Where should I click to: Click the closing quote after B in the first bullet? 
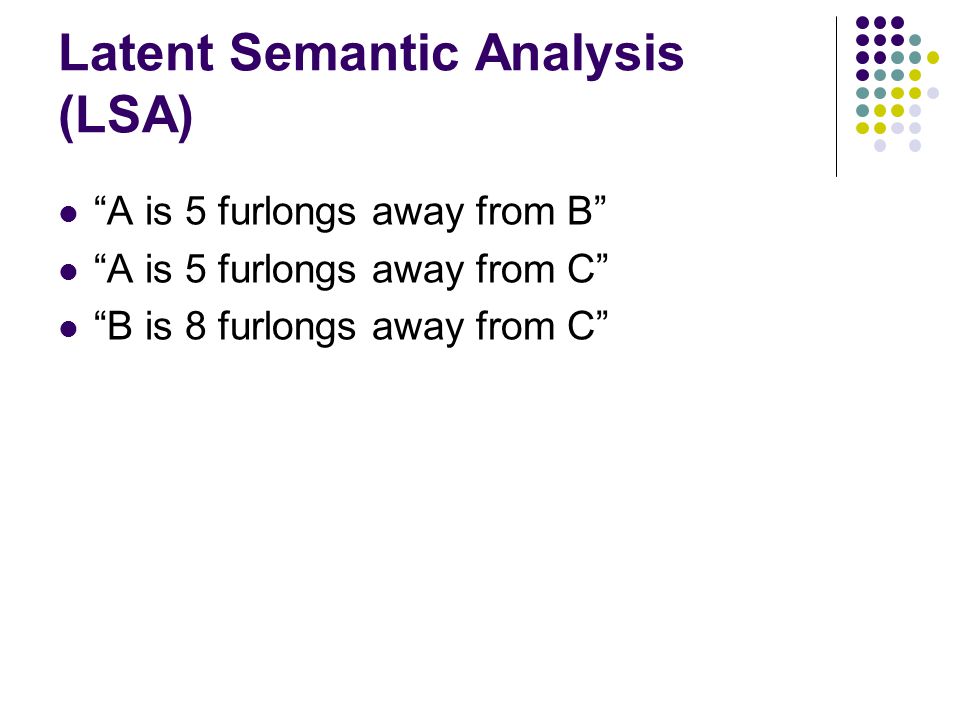pos(600,202)
